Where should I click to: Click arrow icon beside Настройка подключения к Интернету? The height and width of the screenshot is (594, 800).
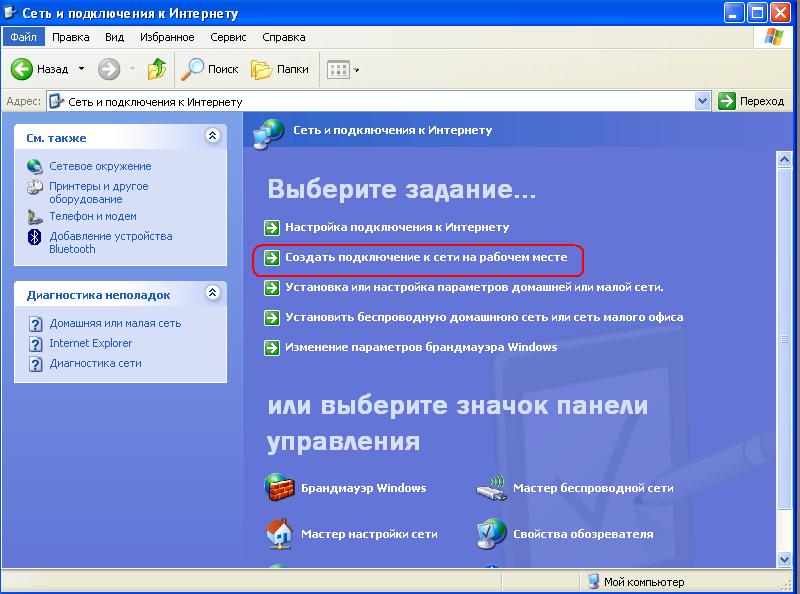pos(272,228)
